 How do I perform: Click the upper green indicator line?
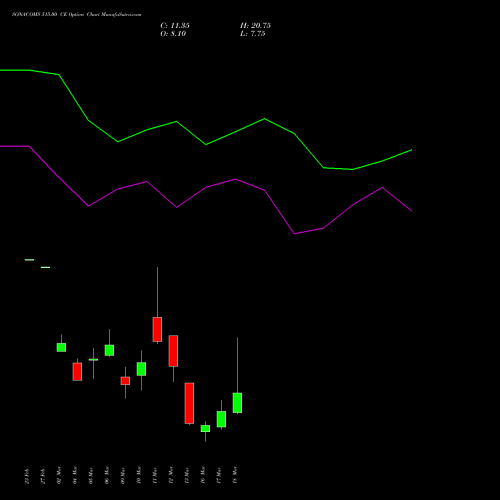tap(206, 144)
